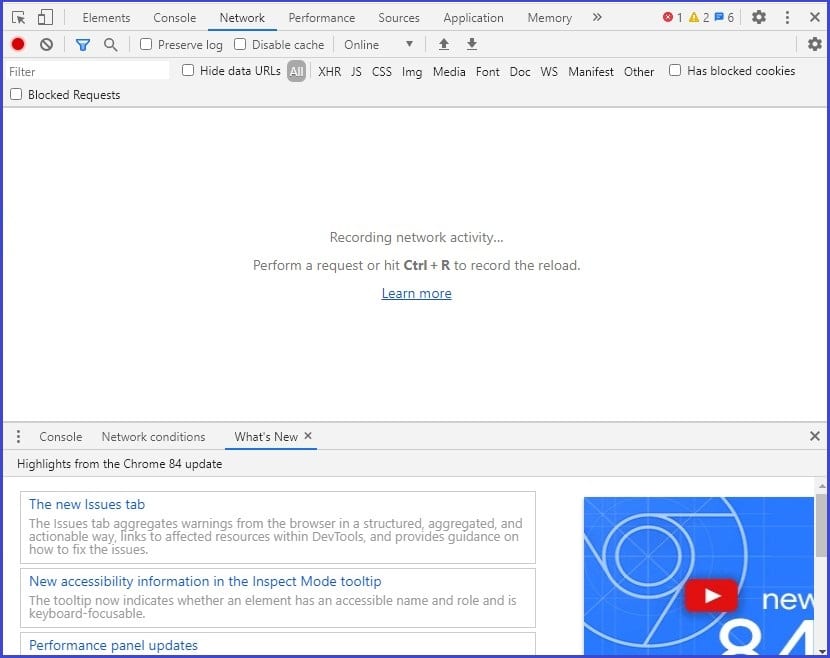
Task: Follow the Learn more link
Action: pos(417,293)
